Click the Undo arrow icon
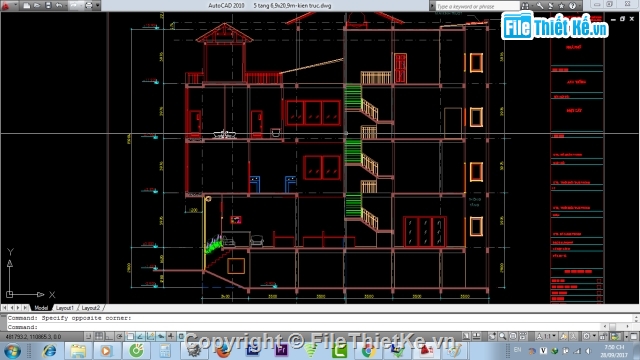Image resolution: width=640 pixels, height=360 pixels. [59, 6]
